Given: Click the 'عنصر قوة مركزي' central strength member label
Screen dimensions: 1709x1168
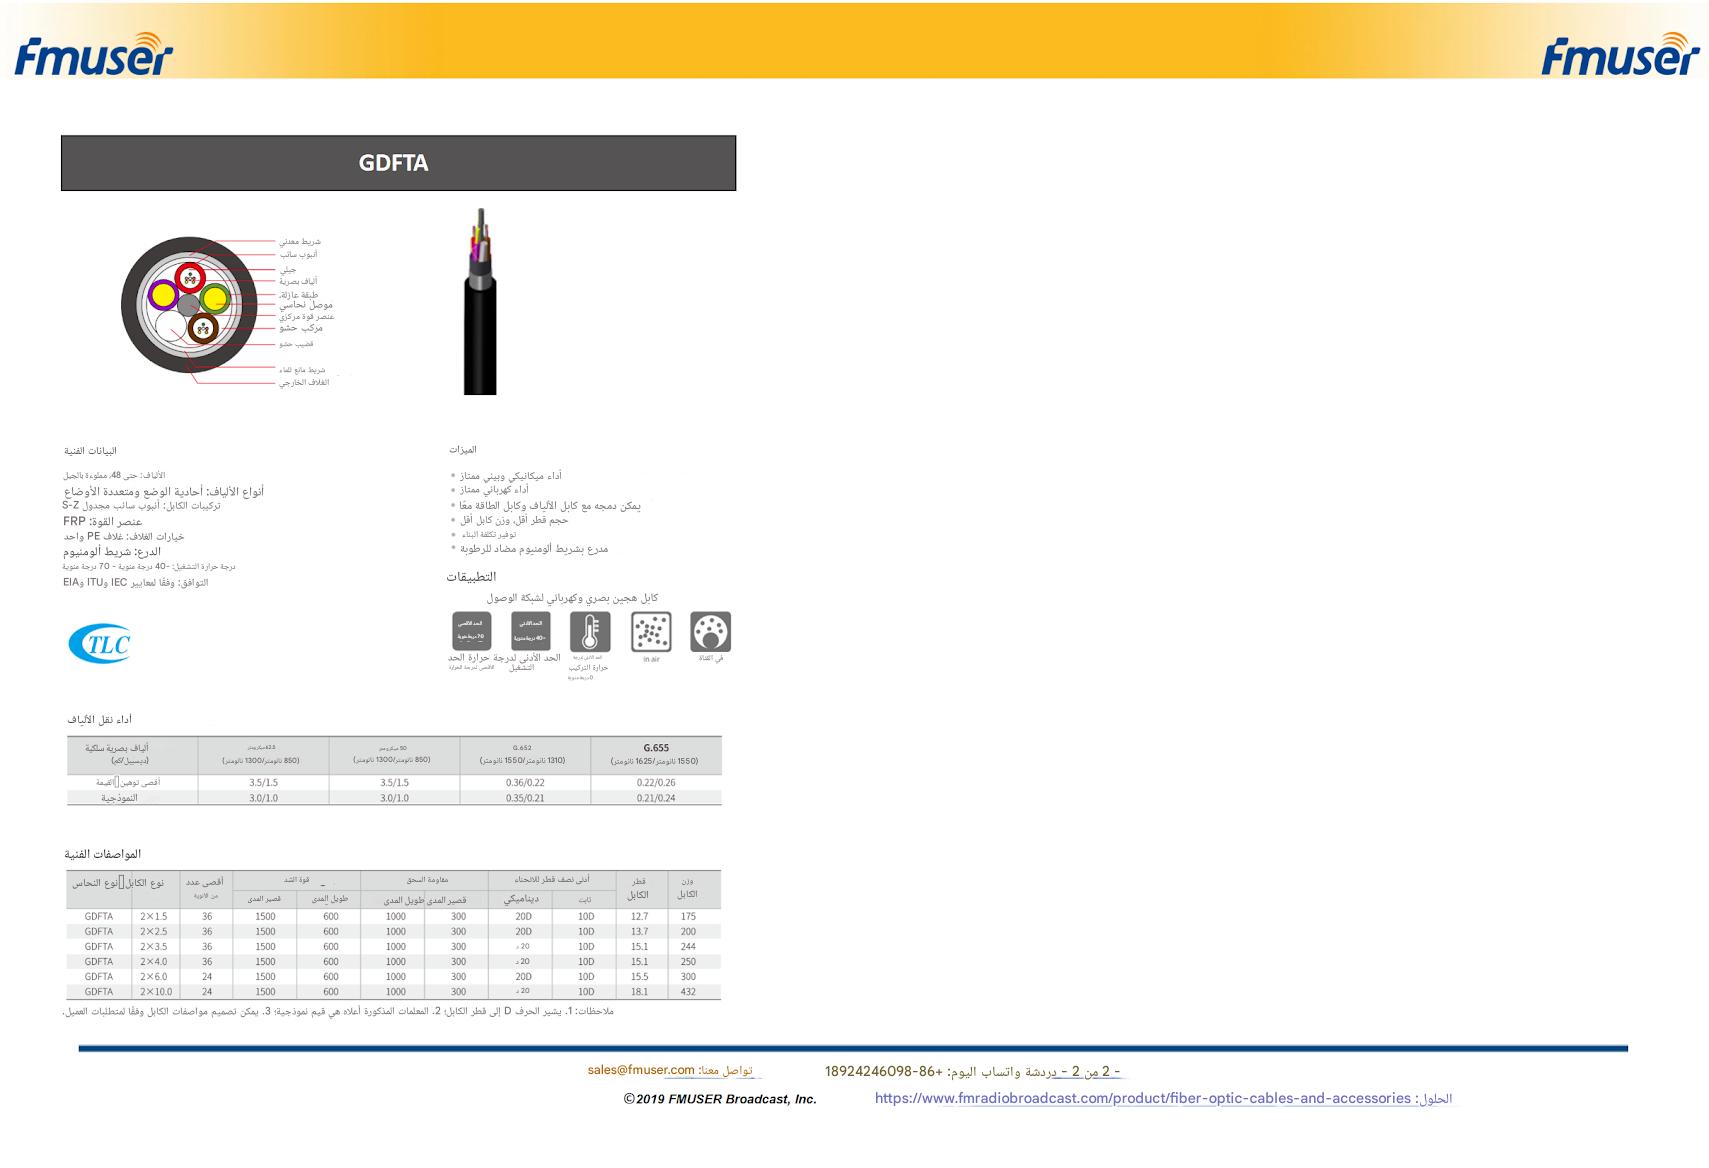Looking at the screenshot, I should [307, 316].
